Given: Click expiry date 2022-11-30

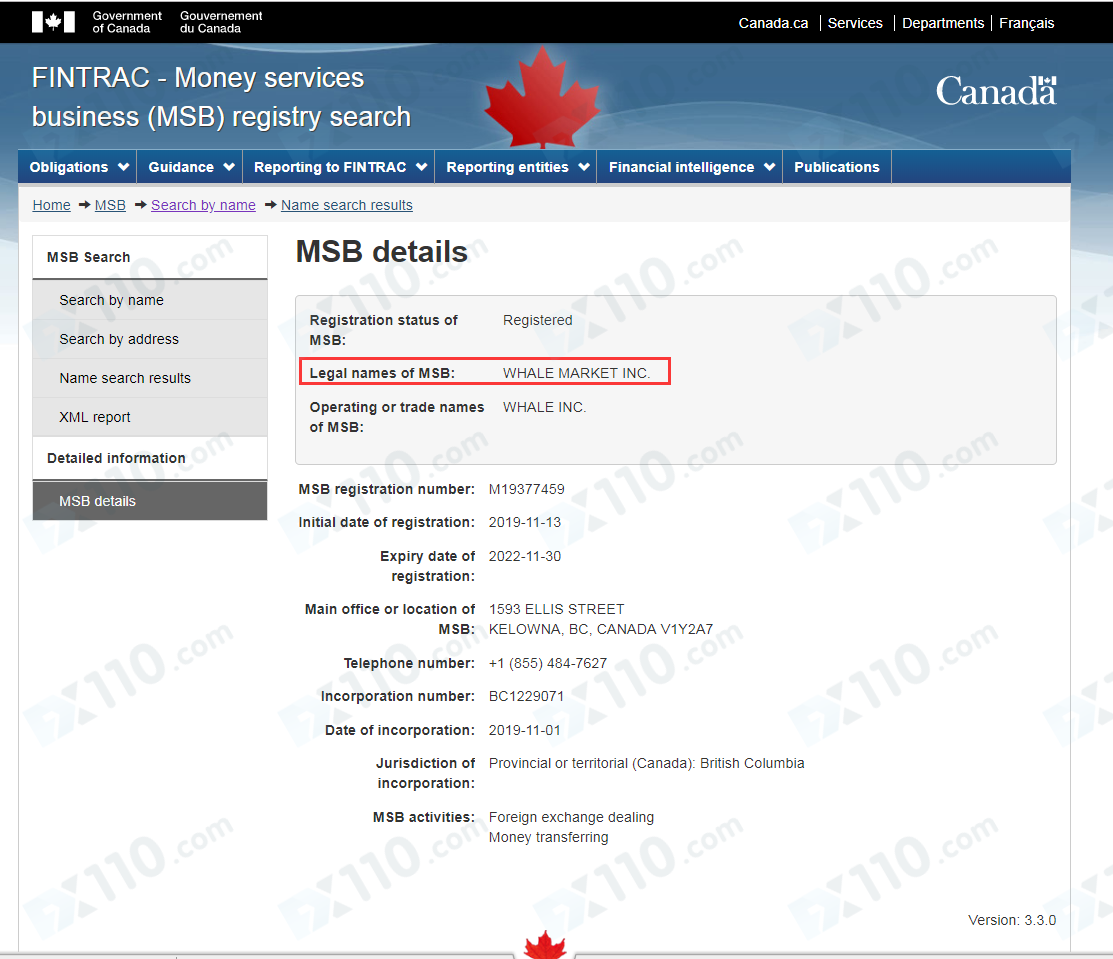Looking at the screenshot, I should 525,557.
